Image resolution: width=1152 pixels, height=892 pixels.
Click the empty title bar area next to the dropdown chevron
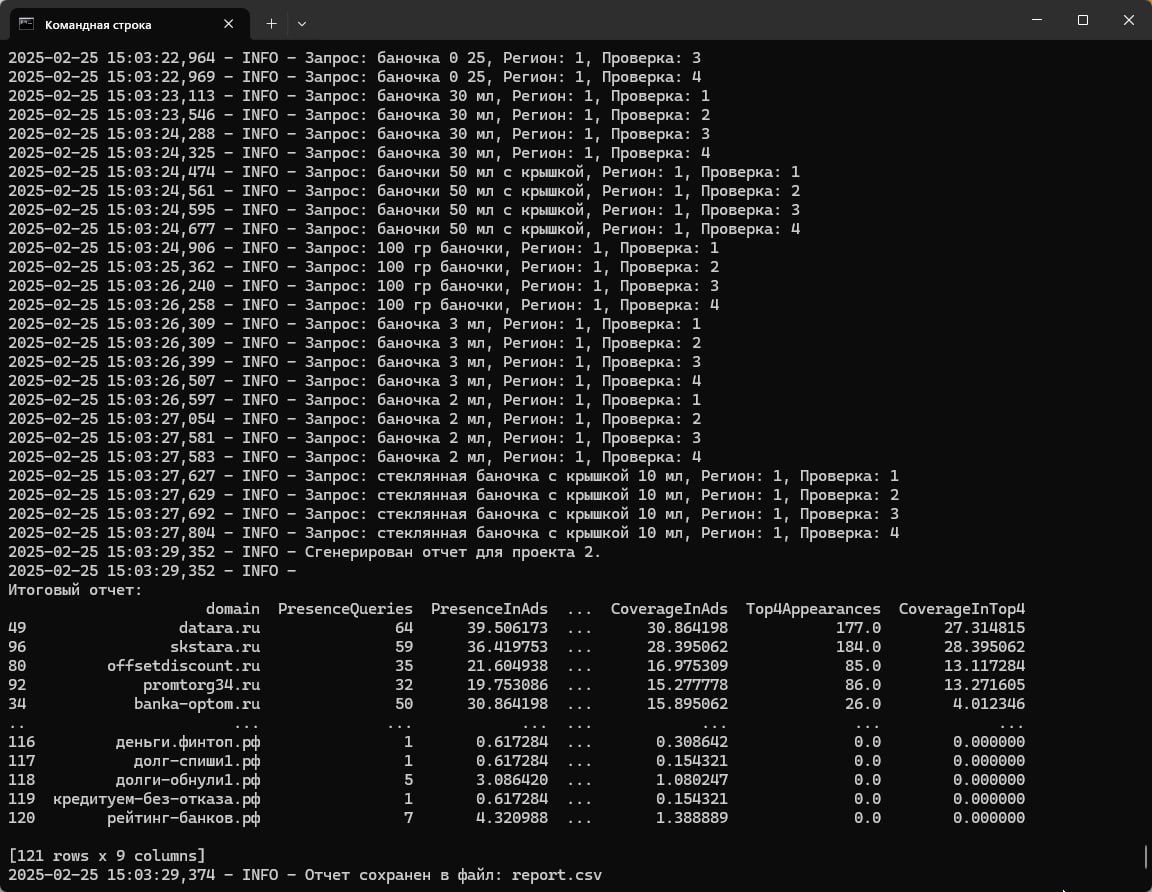point(661,20)
